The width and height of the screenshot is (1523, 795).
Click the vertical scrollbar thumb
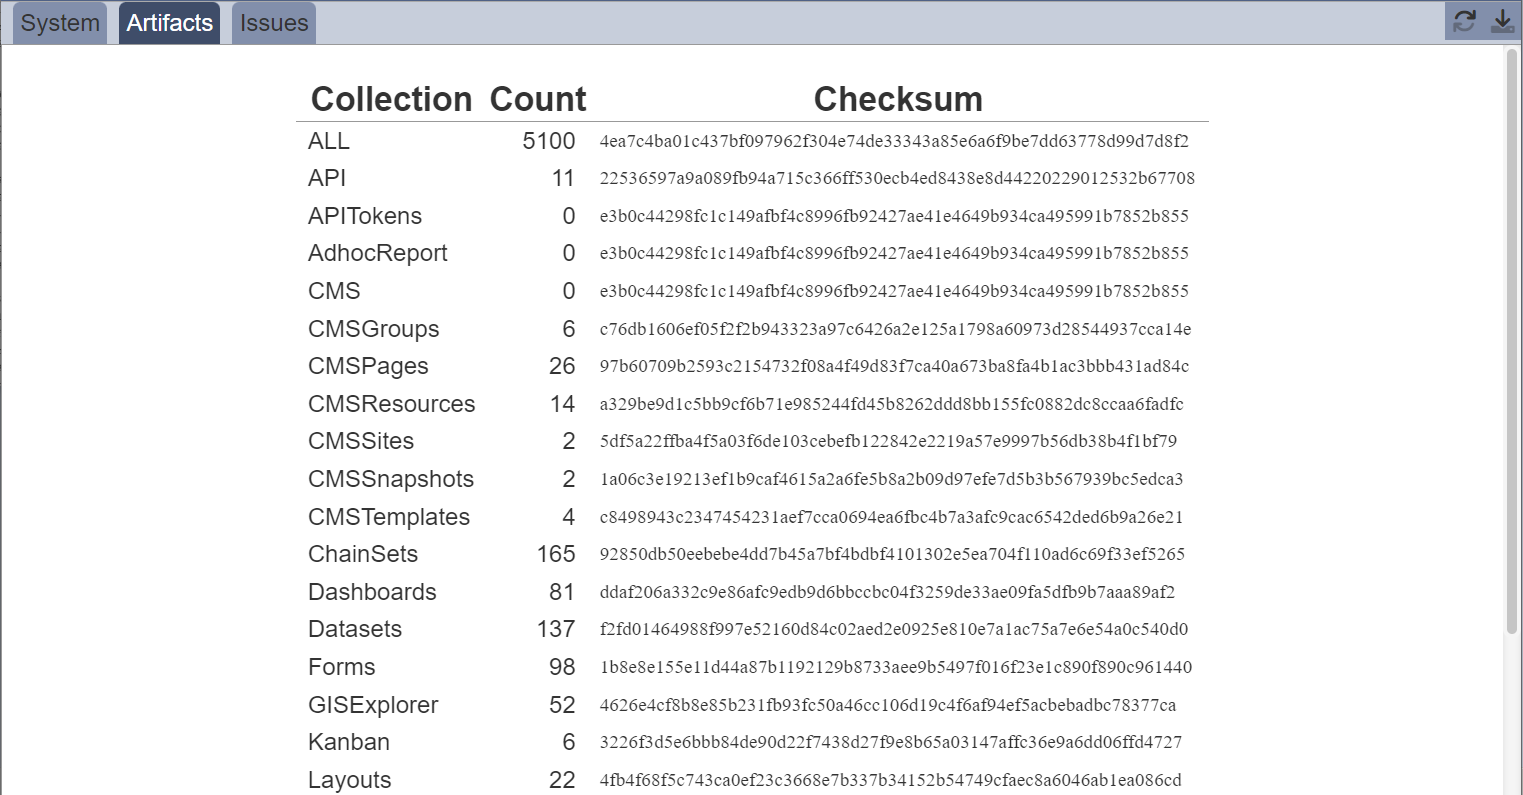(1512, 340)
